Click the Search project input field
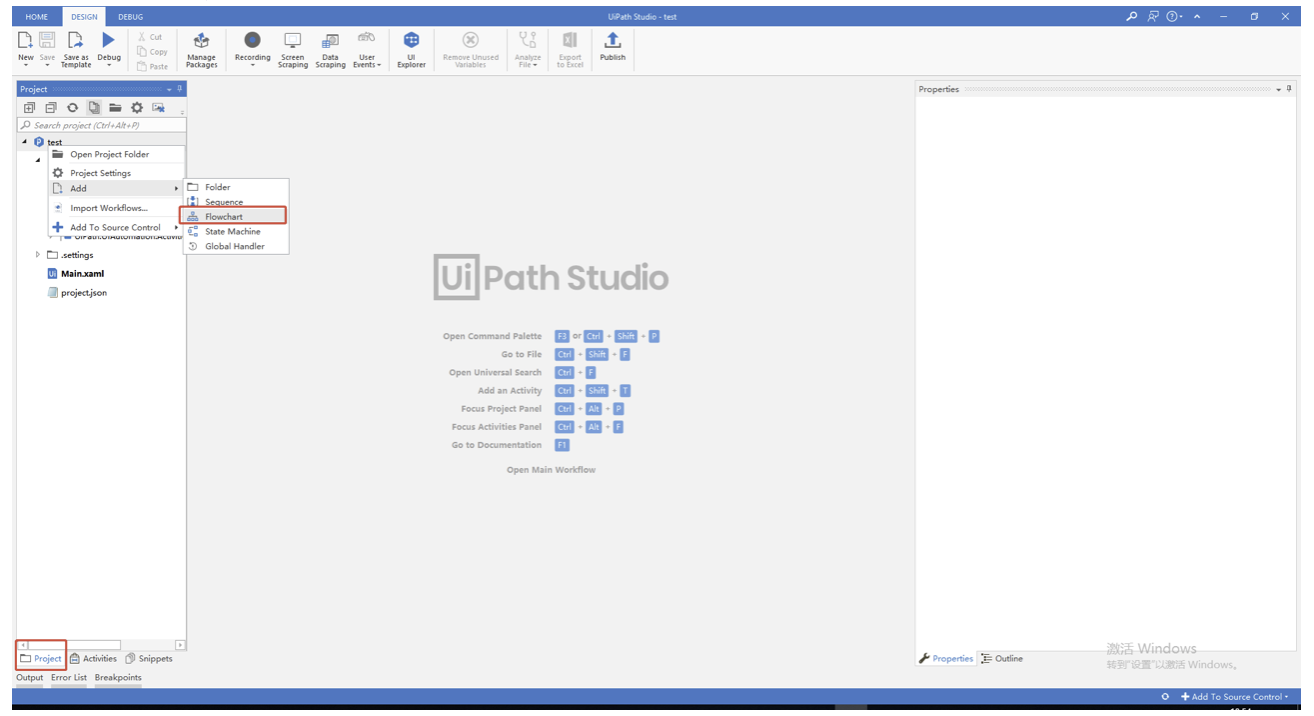Viewport: 1314px width, 716px height. tap(101, 125)
